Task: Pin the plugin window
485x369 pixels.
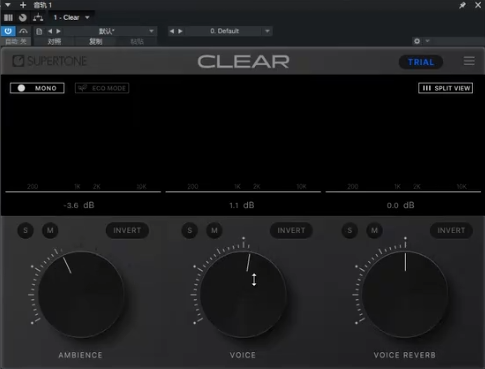Action: tap(462, 5)
